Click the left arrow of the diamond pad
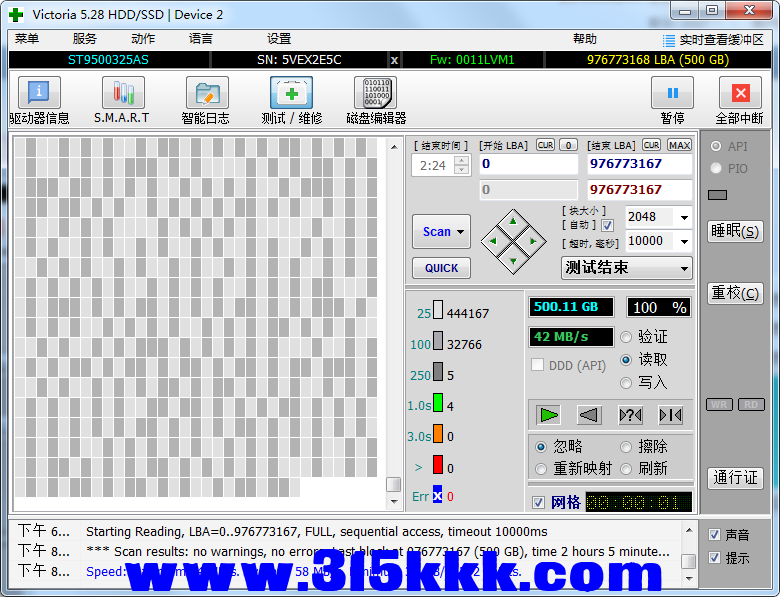This screenshot has width=780, height=597. coord(493,241)
